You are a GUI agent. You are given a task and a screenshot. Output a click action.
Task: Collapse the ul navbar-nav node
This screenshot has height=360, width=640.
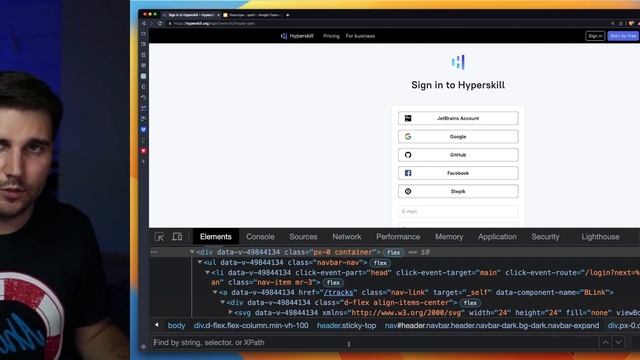(200, 262)
